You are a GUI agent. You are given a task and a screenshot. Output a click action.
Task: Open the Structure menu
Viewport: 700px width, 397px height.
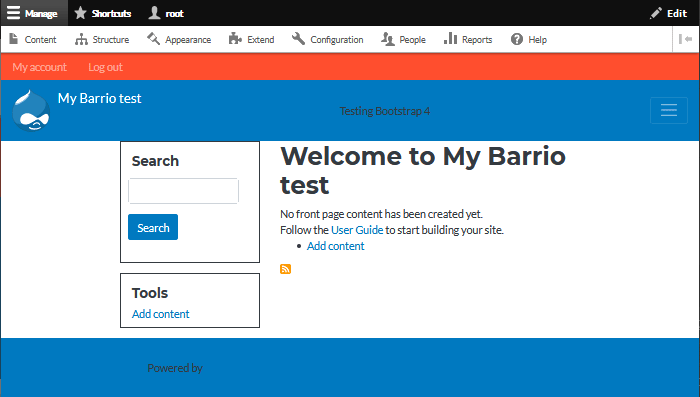click(102, 39)
